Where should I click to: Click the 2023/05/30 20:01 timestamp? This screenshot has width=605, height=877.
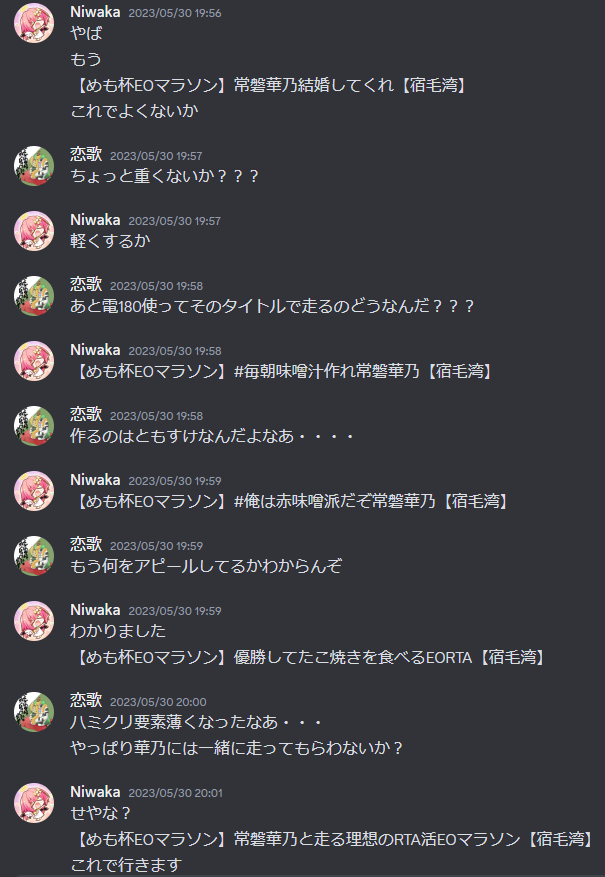click(x=175, y=793)
